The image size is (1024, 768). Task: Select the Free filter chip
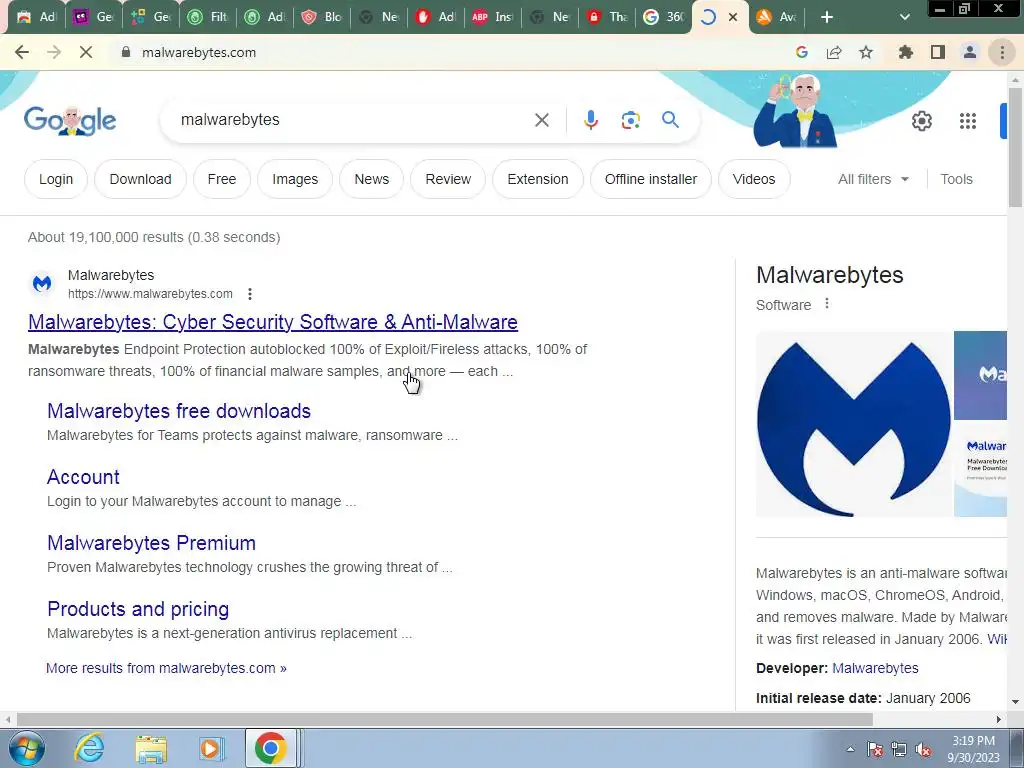click(x=222, y=179)
